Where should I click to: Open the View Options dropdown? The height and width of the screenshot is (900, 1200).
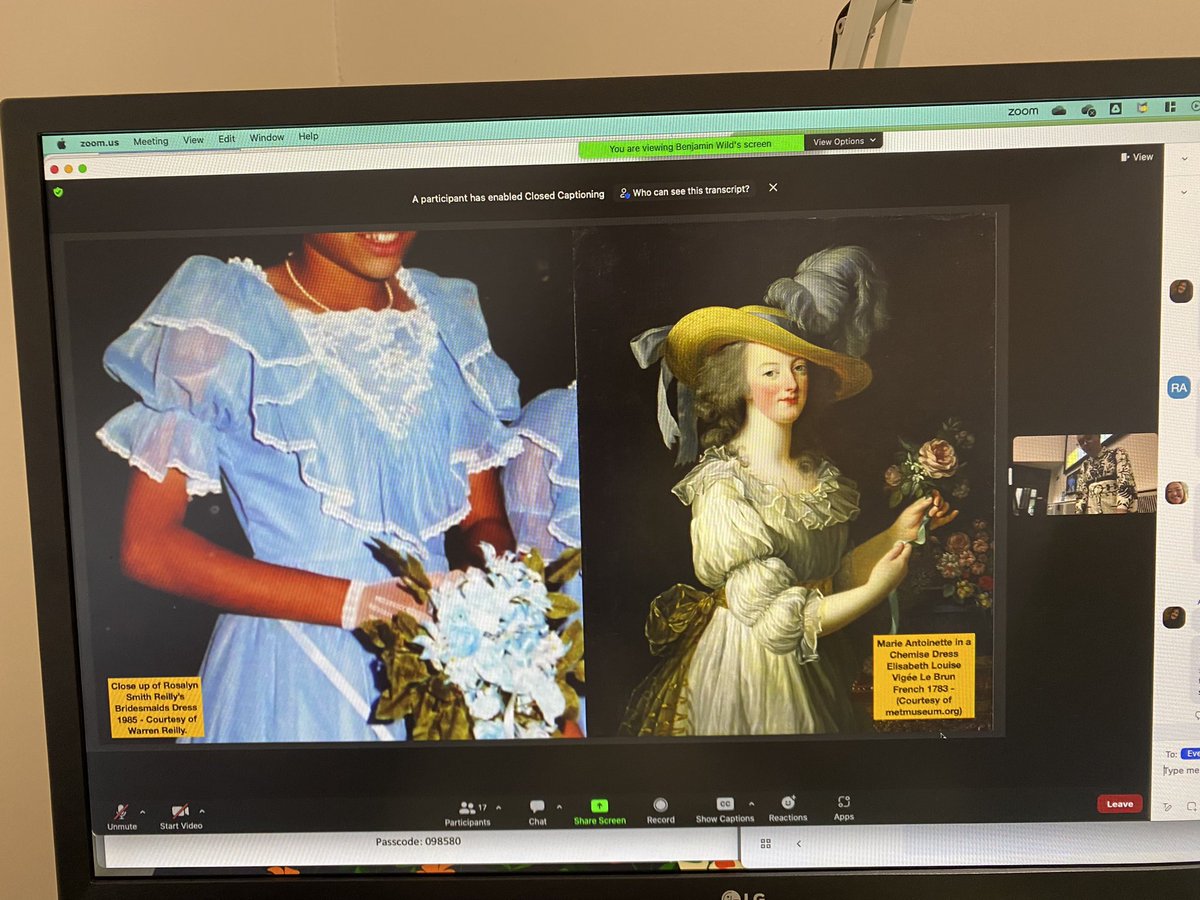845,142
